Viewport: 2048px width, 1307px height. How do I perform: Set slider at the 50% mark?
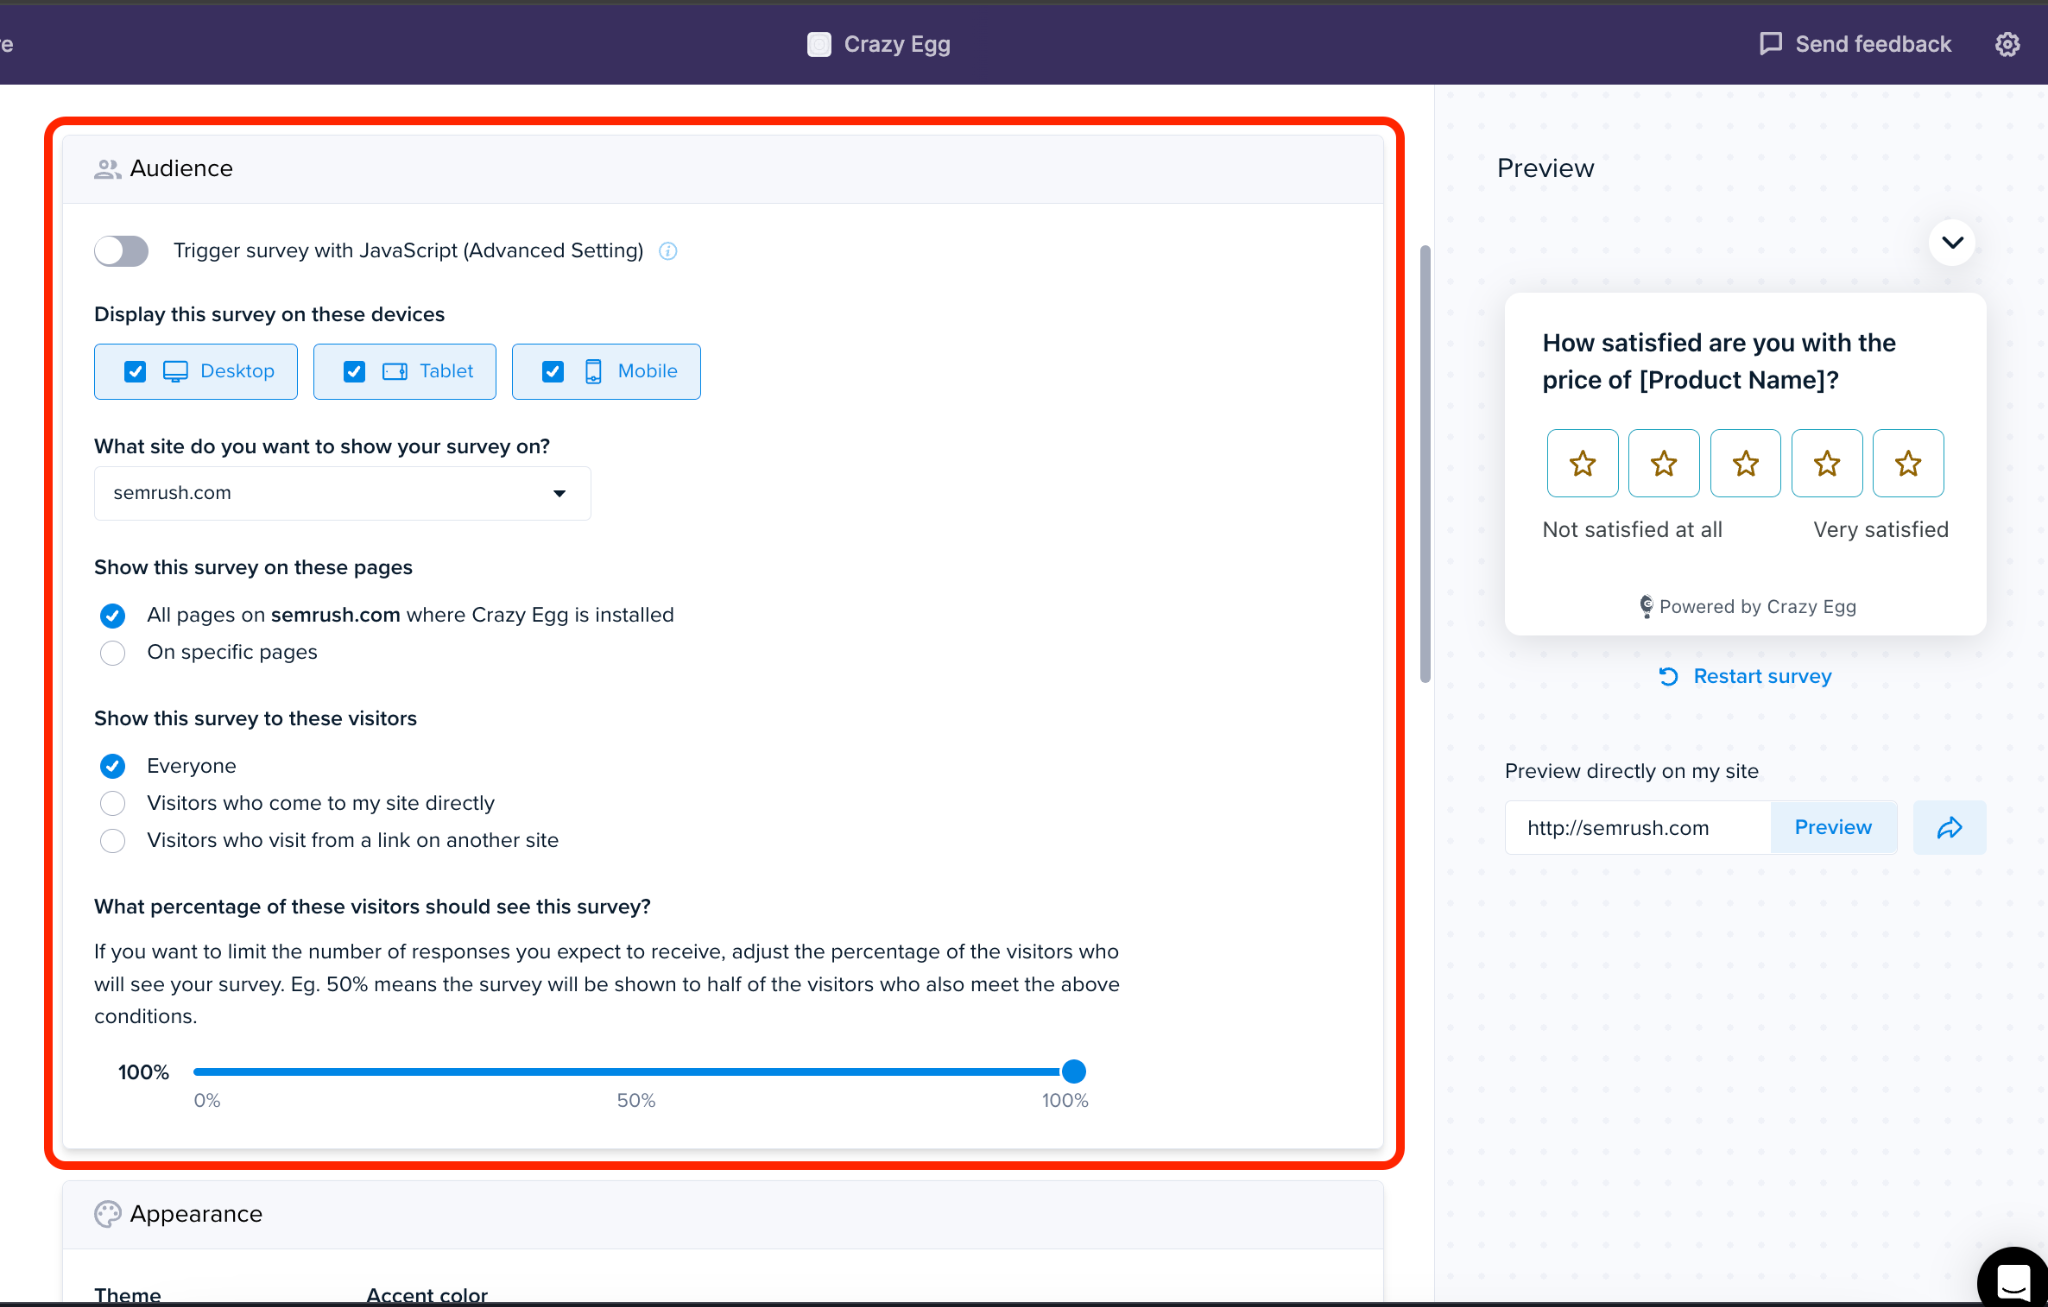tap(636, 1072)
